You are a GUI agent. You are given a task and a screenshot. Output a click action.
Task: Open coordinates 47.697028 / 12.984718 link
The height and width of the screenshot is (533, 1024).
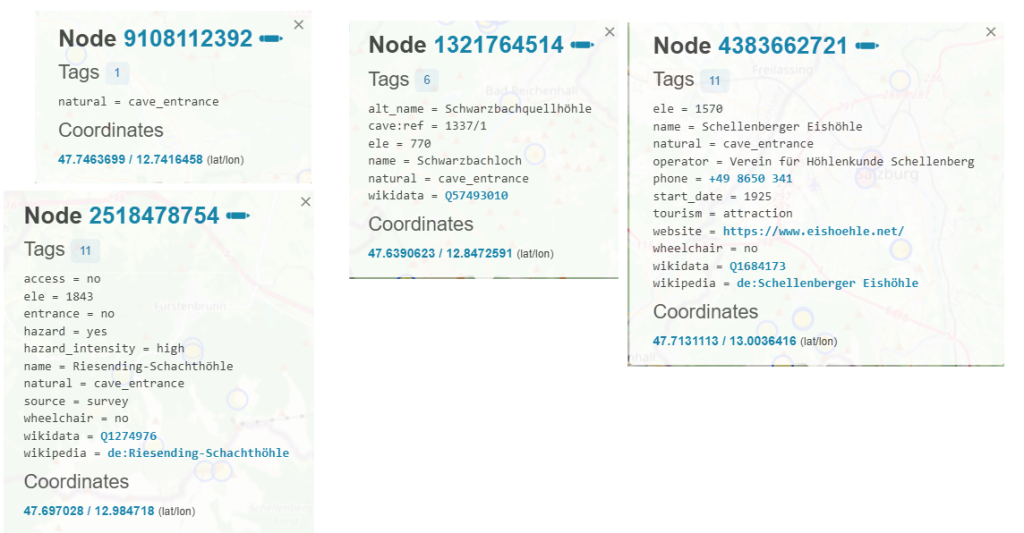[89, 511]
